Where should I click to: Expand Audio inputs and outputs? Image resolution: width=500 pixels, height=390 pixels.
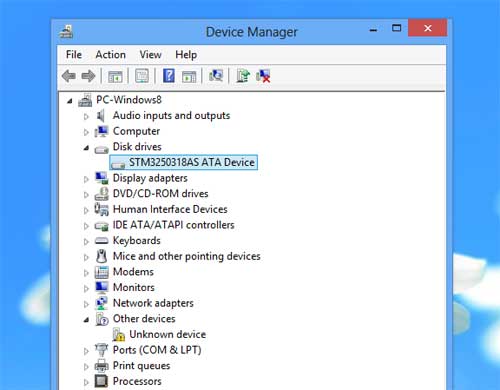[x=86, y=116]
